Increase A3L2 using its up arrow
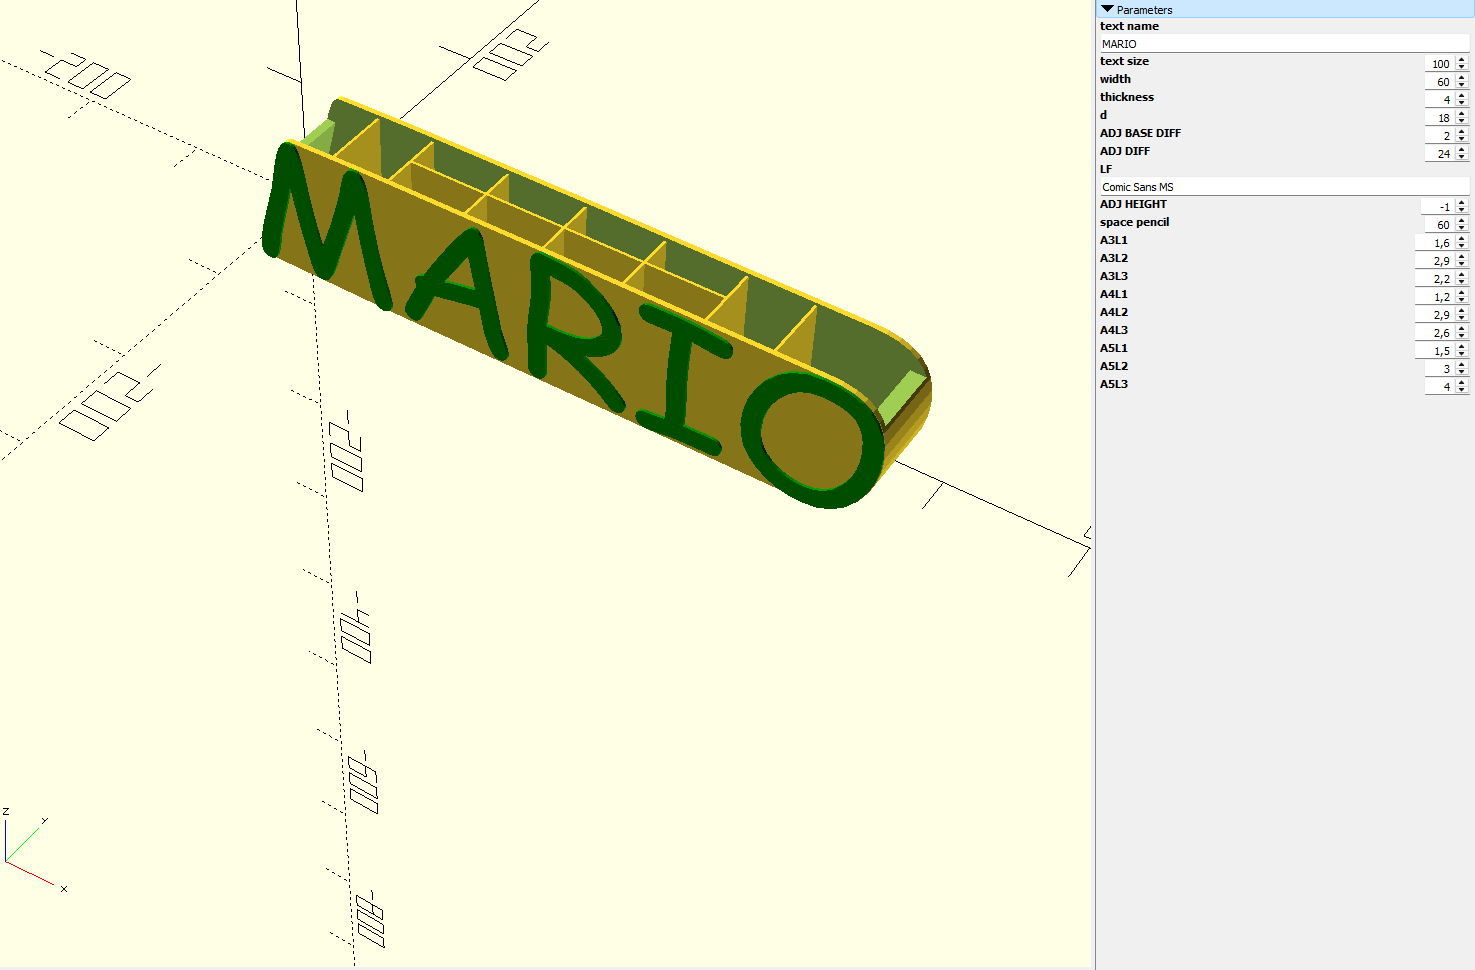The height and width of the screenshot is (970, 1475). pyautogui.click(x=1462, y=257)
